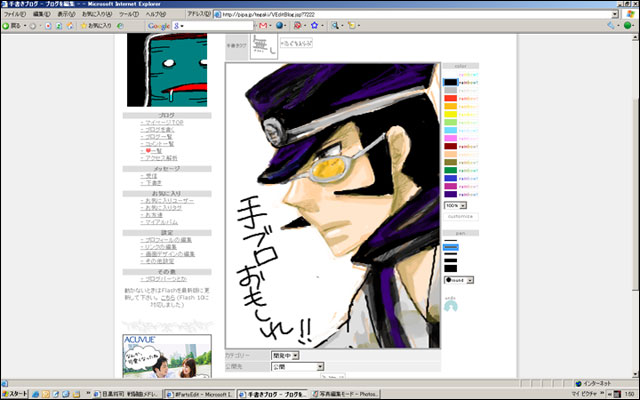Click the yellow highlighter toolbar icon
Image resolution: width=640 pixels, height=400 pixels.
[351, 26]
